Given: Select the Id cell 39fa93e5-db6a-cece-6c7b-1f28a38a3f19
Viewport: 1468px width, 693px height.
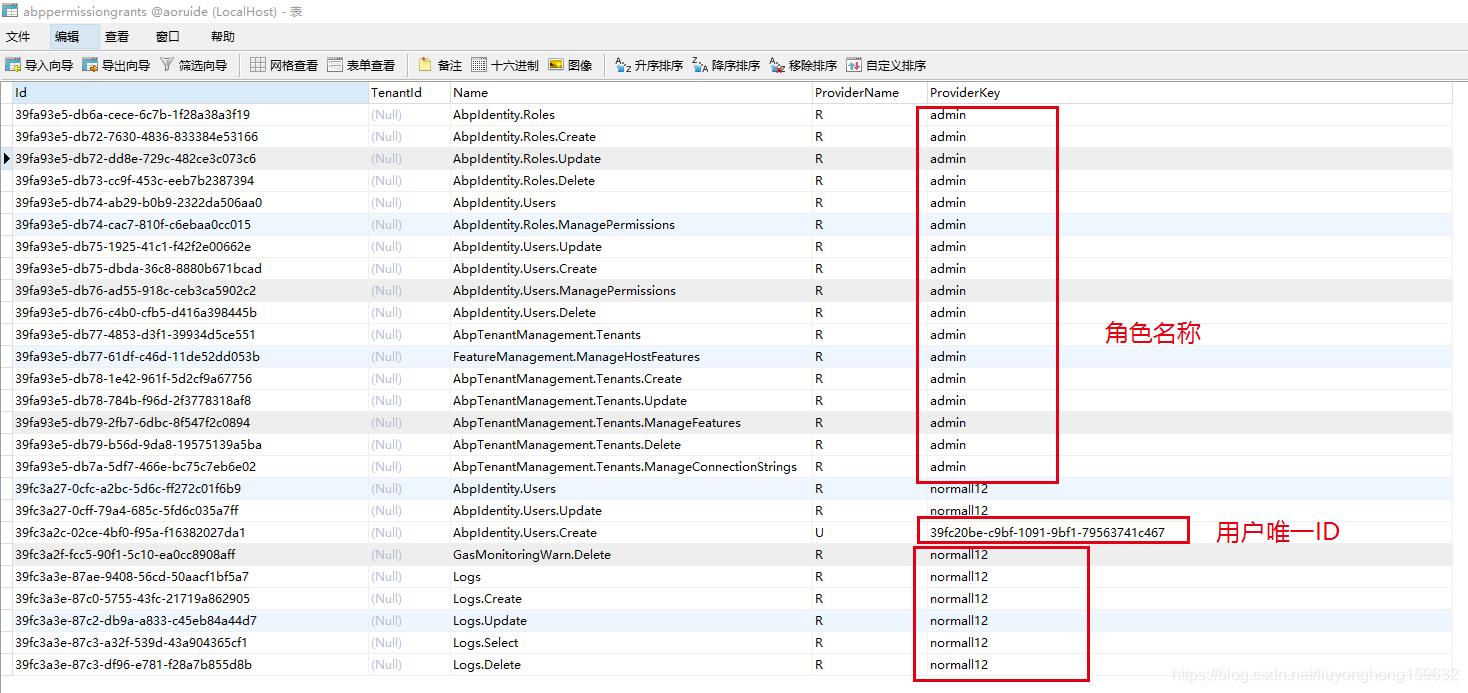Looking at the screenshot, I should [190, 114].
